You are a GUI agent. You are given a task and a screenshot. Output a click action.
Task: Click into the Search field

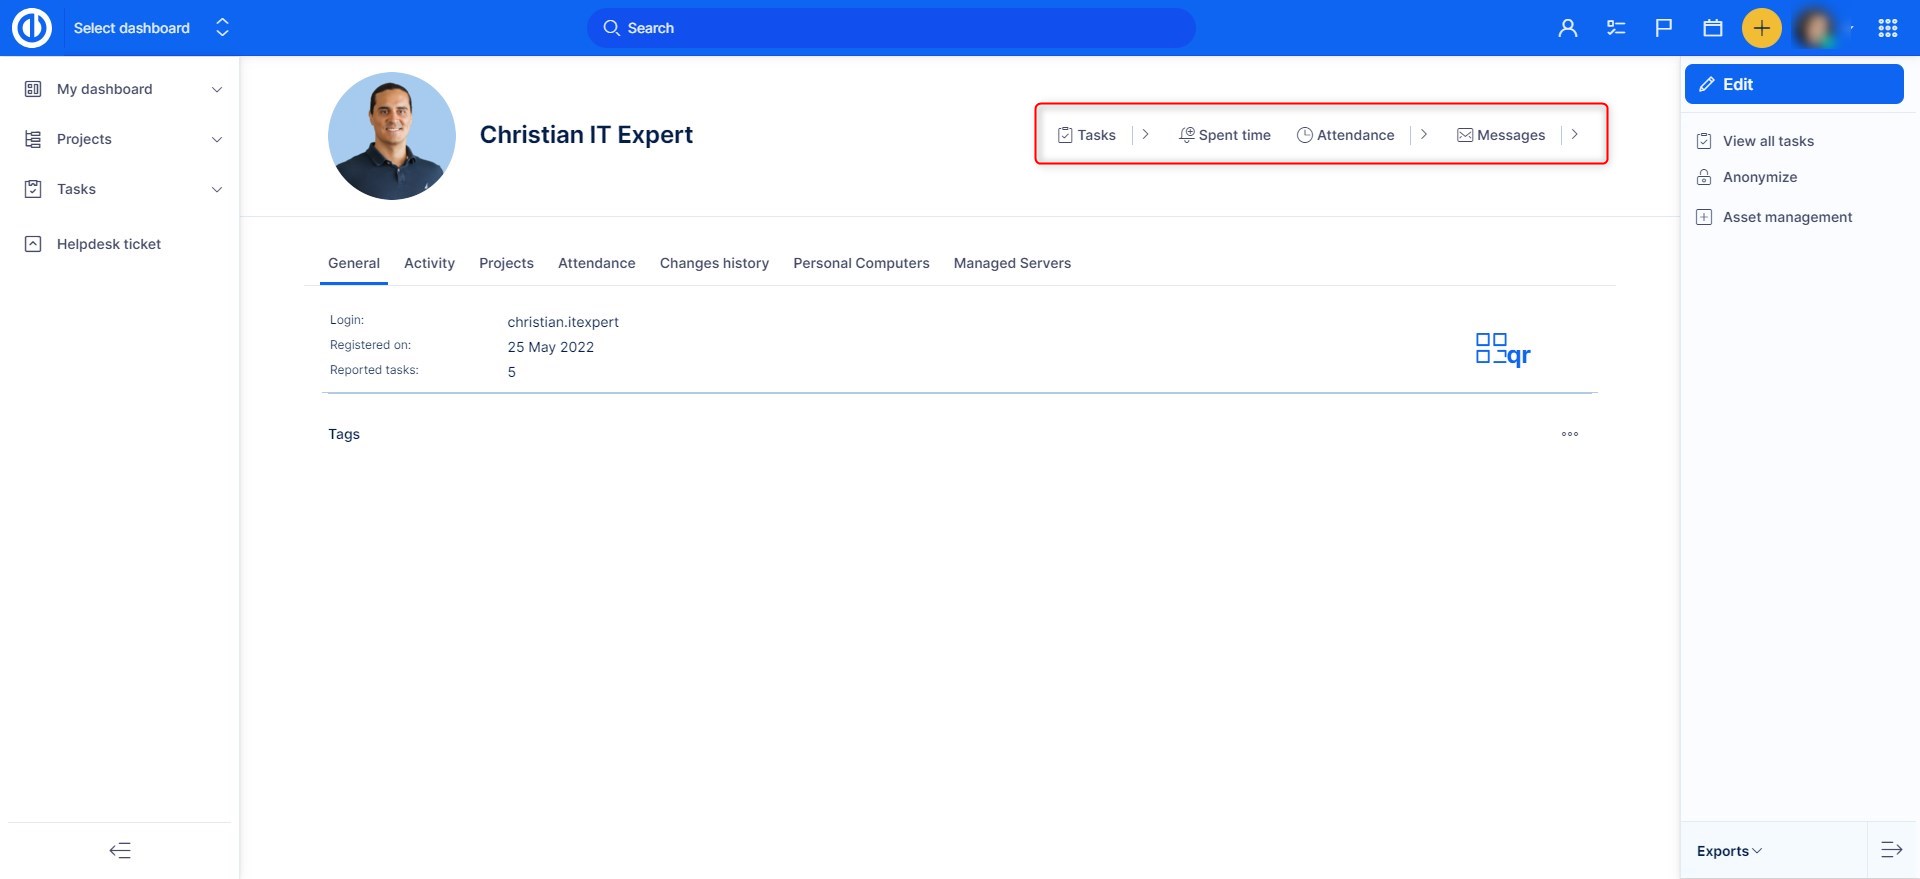[890, 28]
